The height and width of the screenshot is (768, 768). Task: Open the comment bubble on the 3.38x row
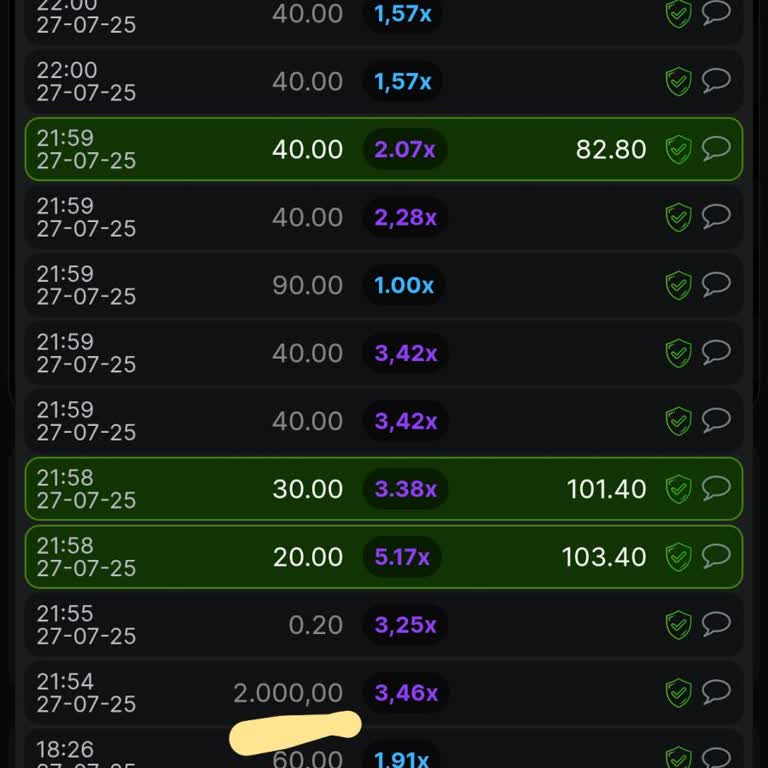click(x=716, y=489)
